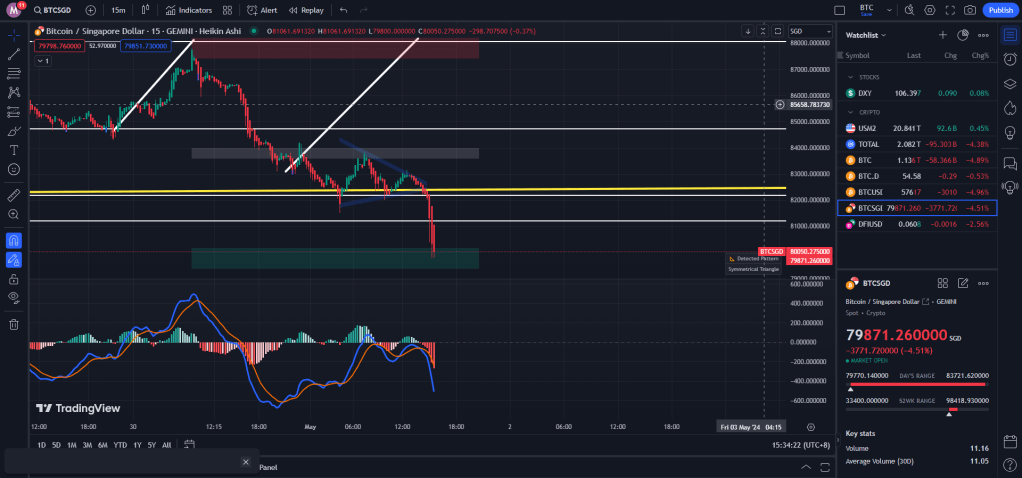Screen dimensions: 1022x478
Task: Click the Publish button
Action: 999,10
